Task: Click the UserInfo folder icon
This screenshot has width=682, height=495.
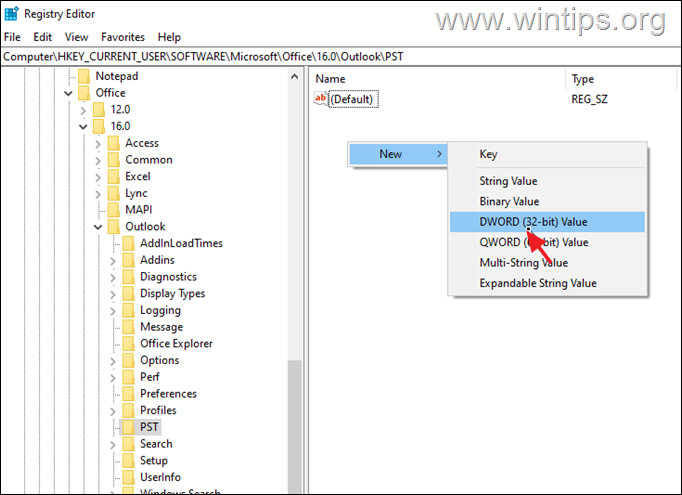Action: pos(128,477)
